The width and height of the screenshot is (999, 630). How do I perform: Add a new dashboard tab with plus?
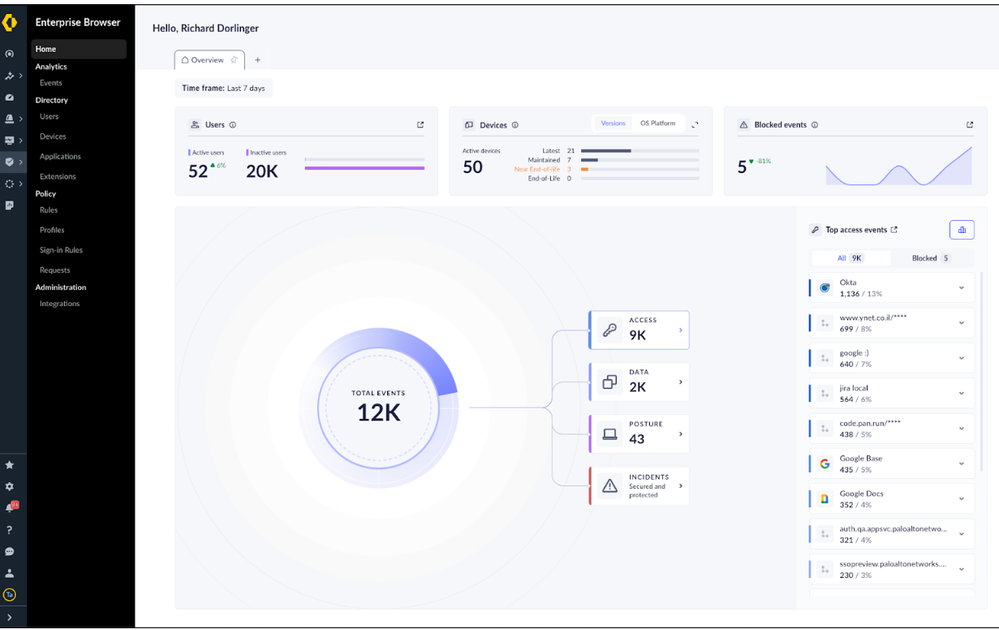[257, 60]
